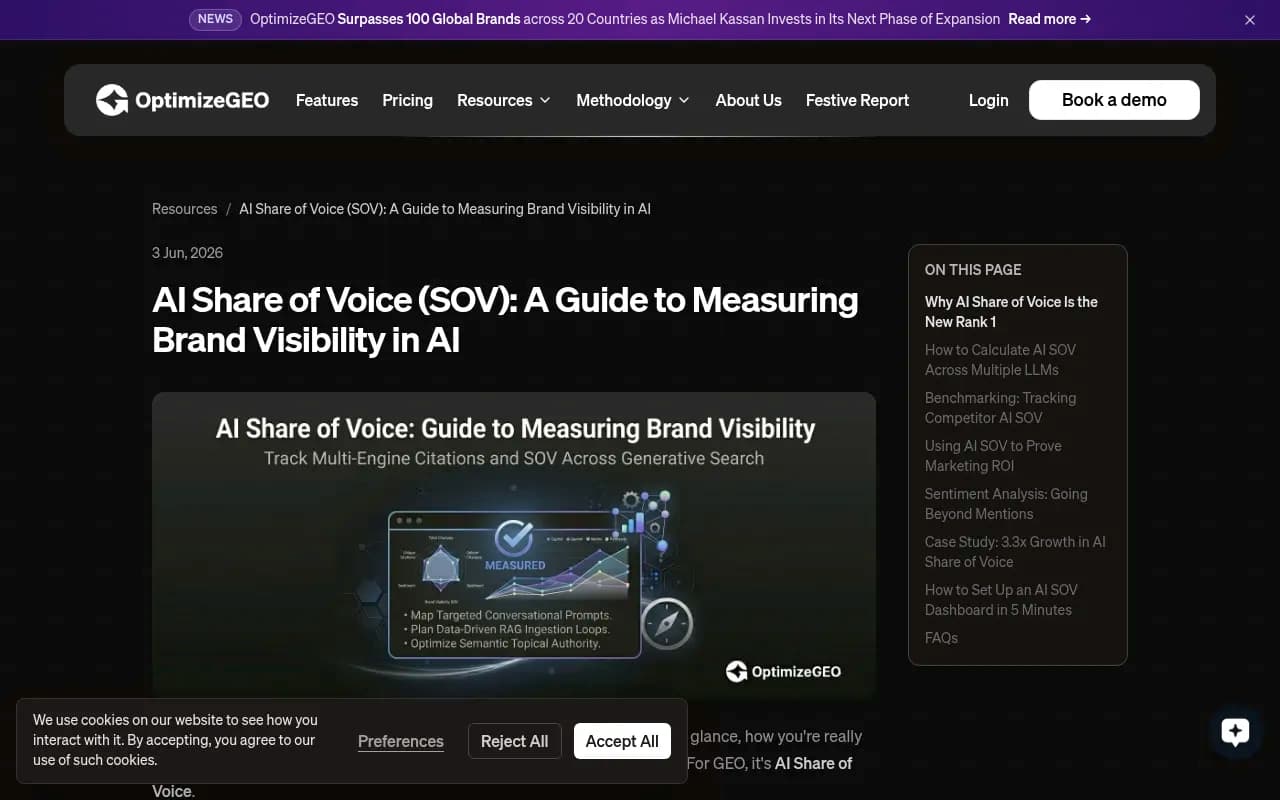
Task: Open the Read more announcement link
Action: click(x=1049, y=19)
